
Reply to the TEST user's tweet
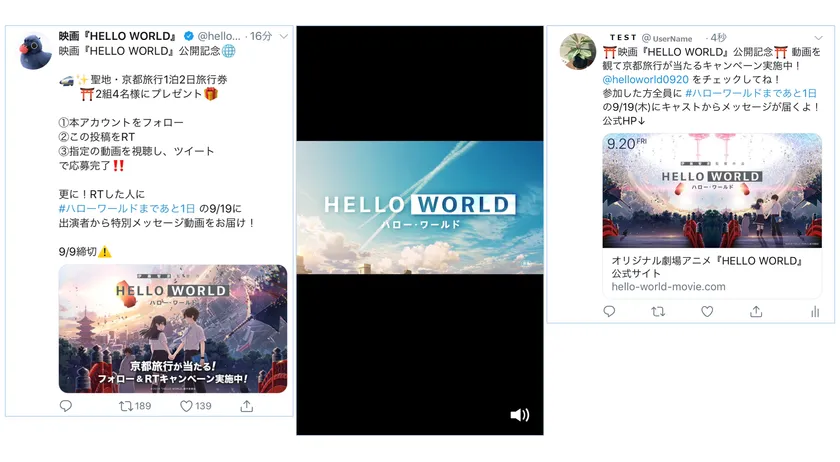pos(609,311)
